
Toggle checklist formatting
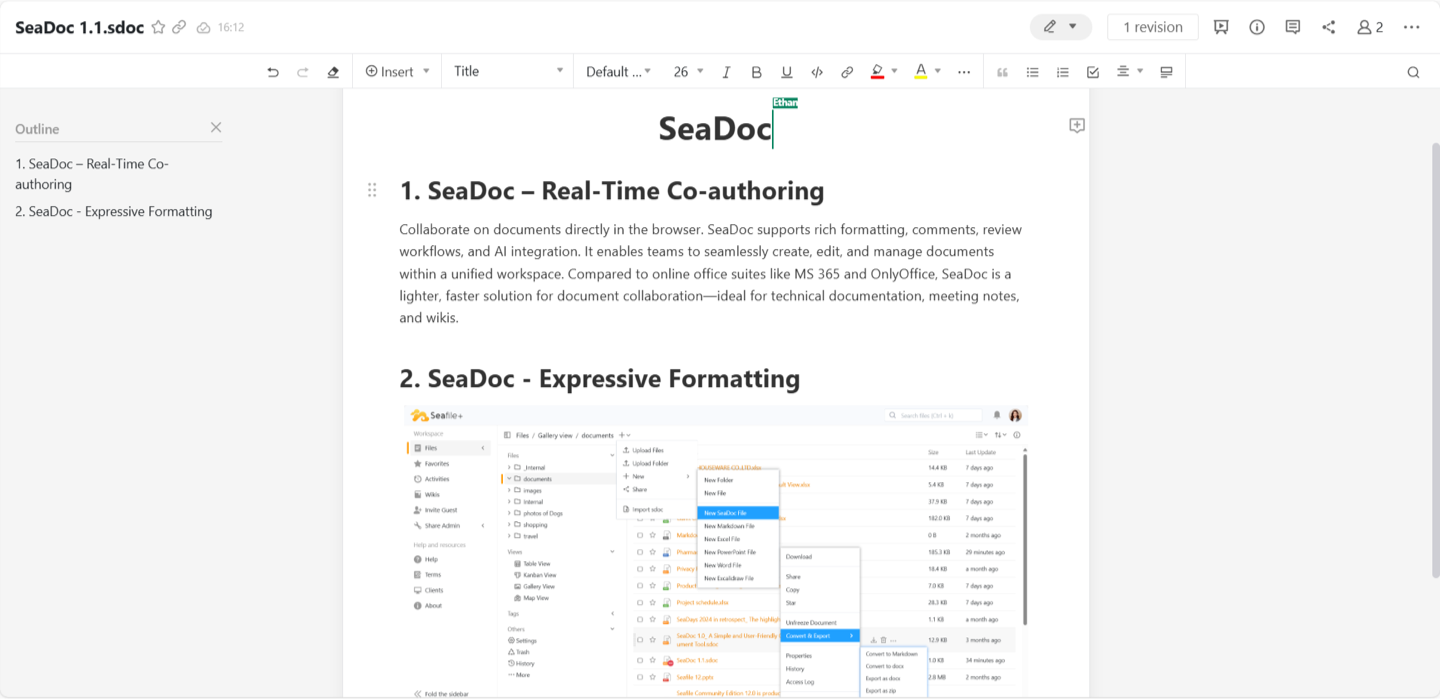click(1093, 72)
